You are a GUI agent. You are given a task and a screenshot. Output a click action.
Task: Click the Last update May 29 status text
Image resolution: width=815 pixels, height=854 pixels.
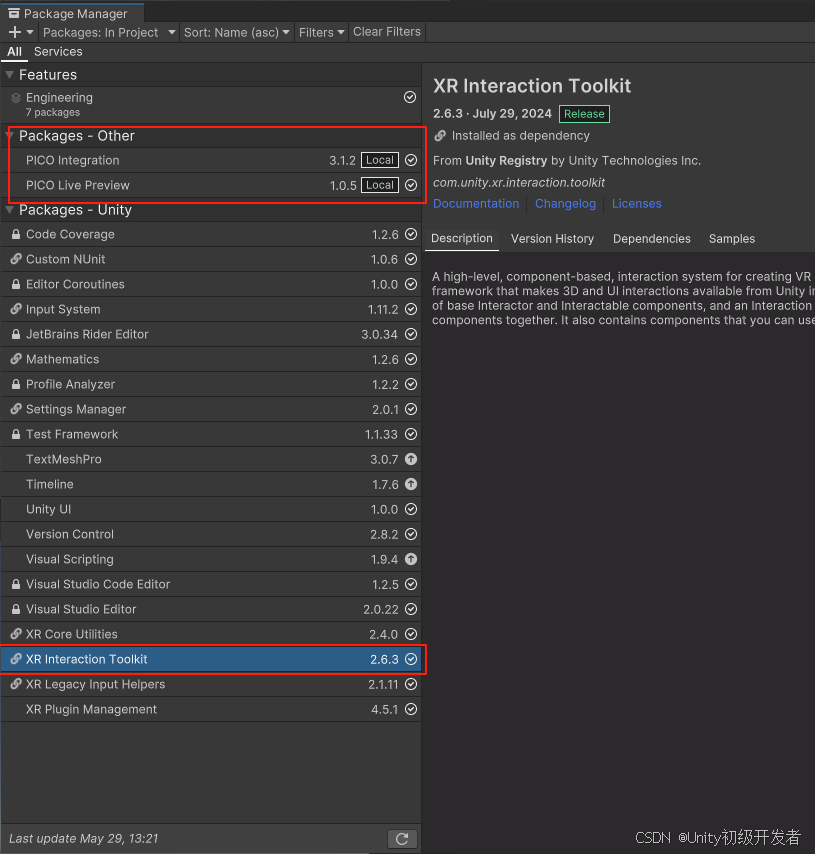tap(83, 839)
